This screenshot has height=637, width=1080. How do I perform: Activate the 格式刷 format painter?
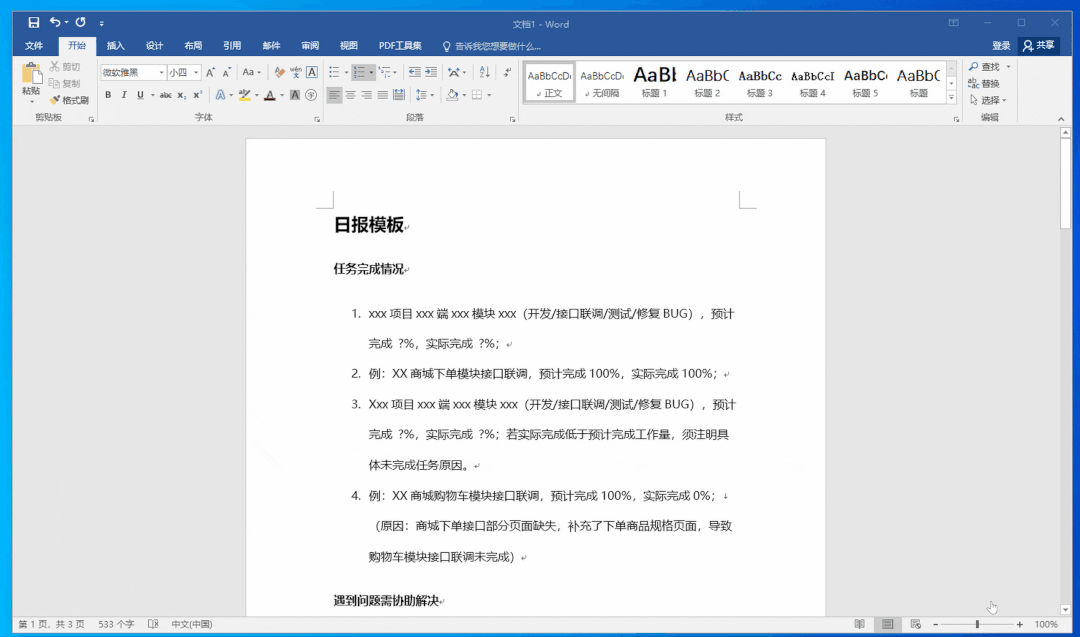click(69, 100)
